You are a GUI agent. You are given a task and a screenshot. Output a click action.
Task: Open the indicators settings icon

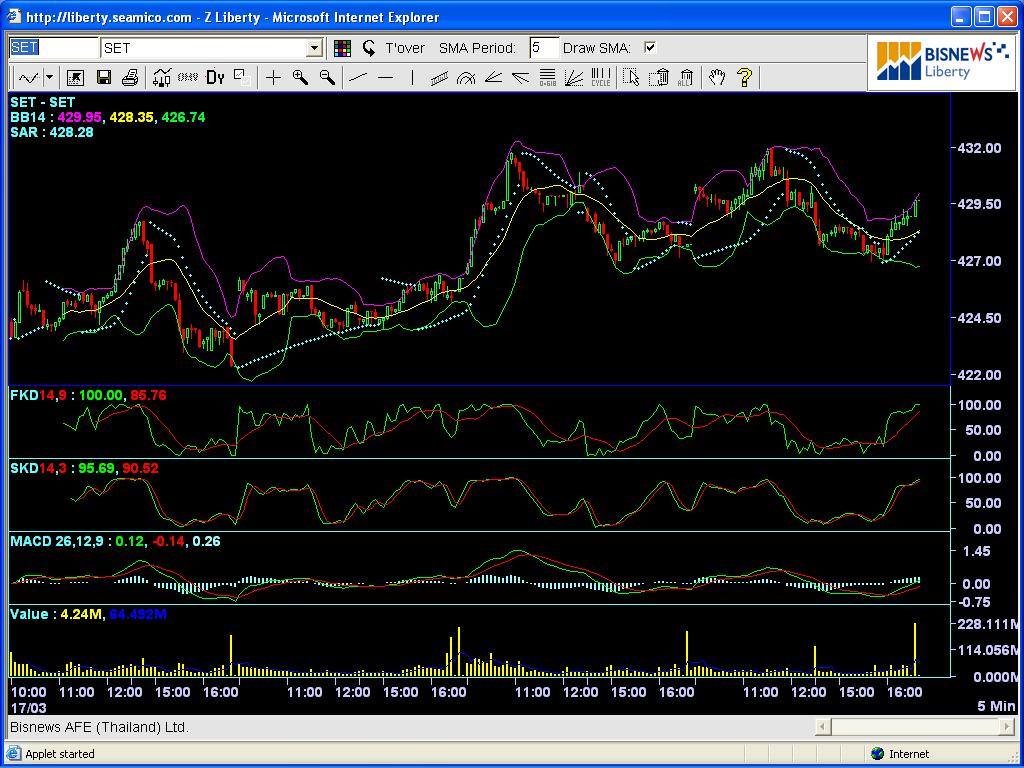pyautogui.click(x=161, y=78)
